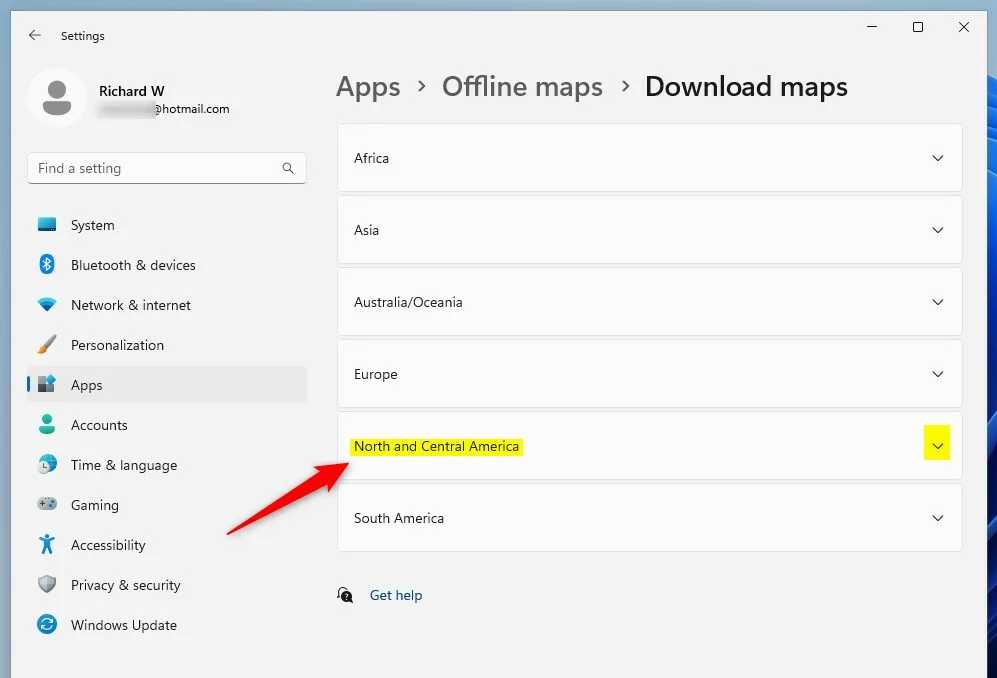Open Privacy & security shield icon
Image resolution: width=997 pixels, height=678 pixels.
pos(47,585)
